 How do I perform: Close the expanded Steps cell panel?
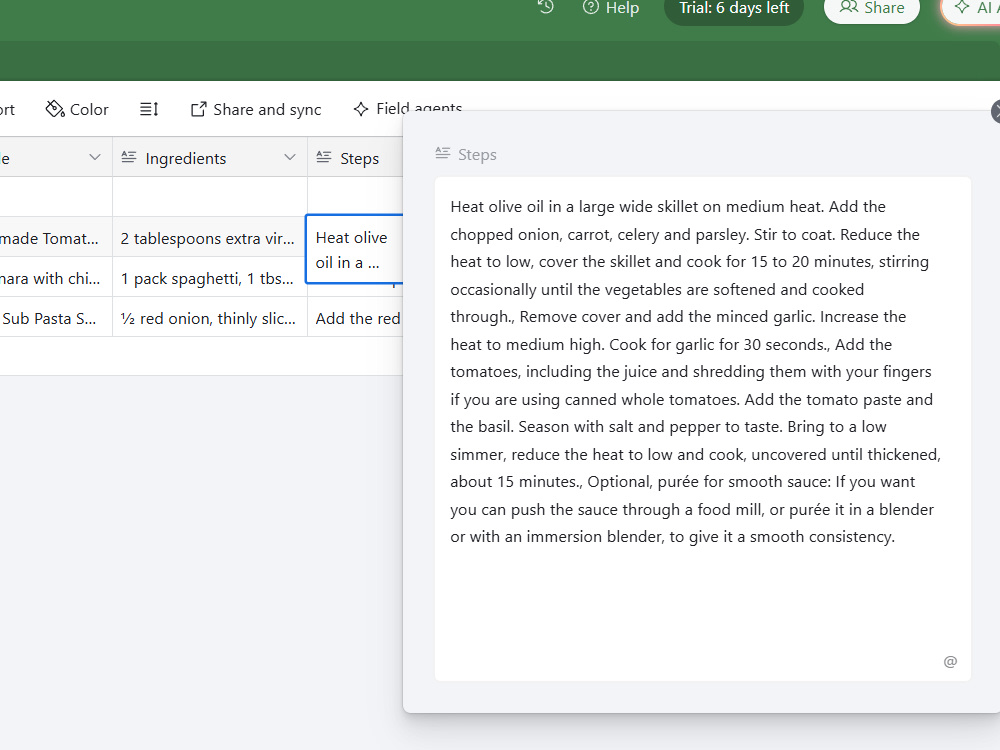996,112
